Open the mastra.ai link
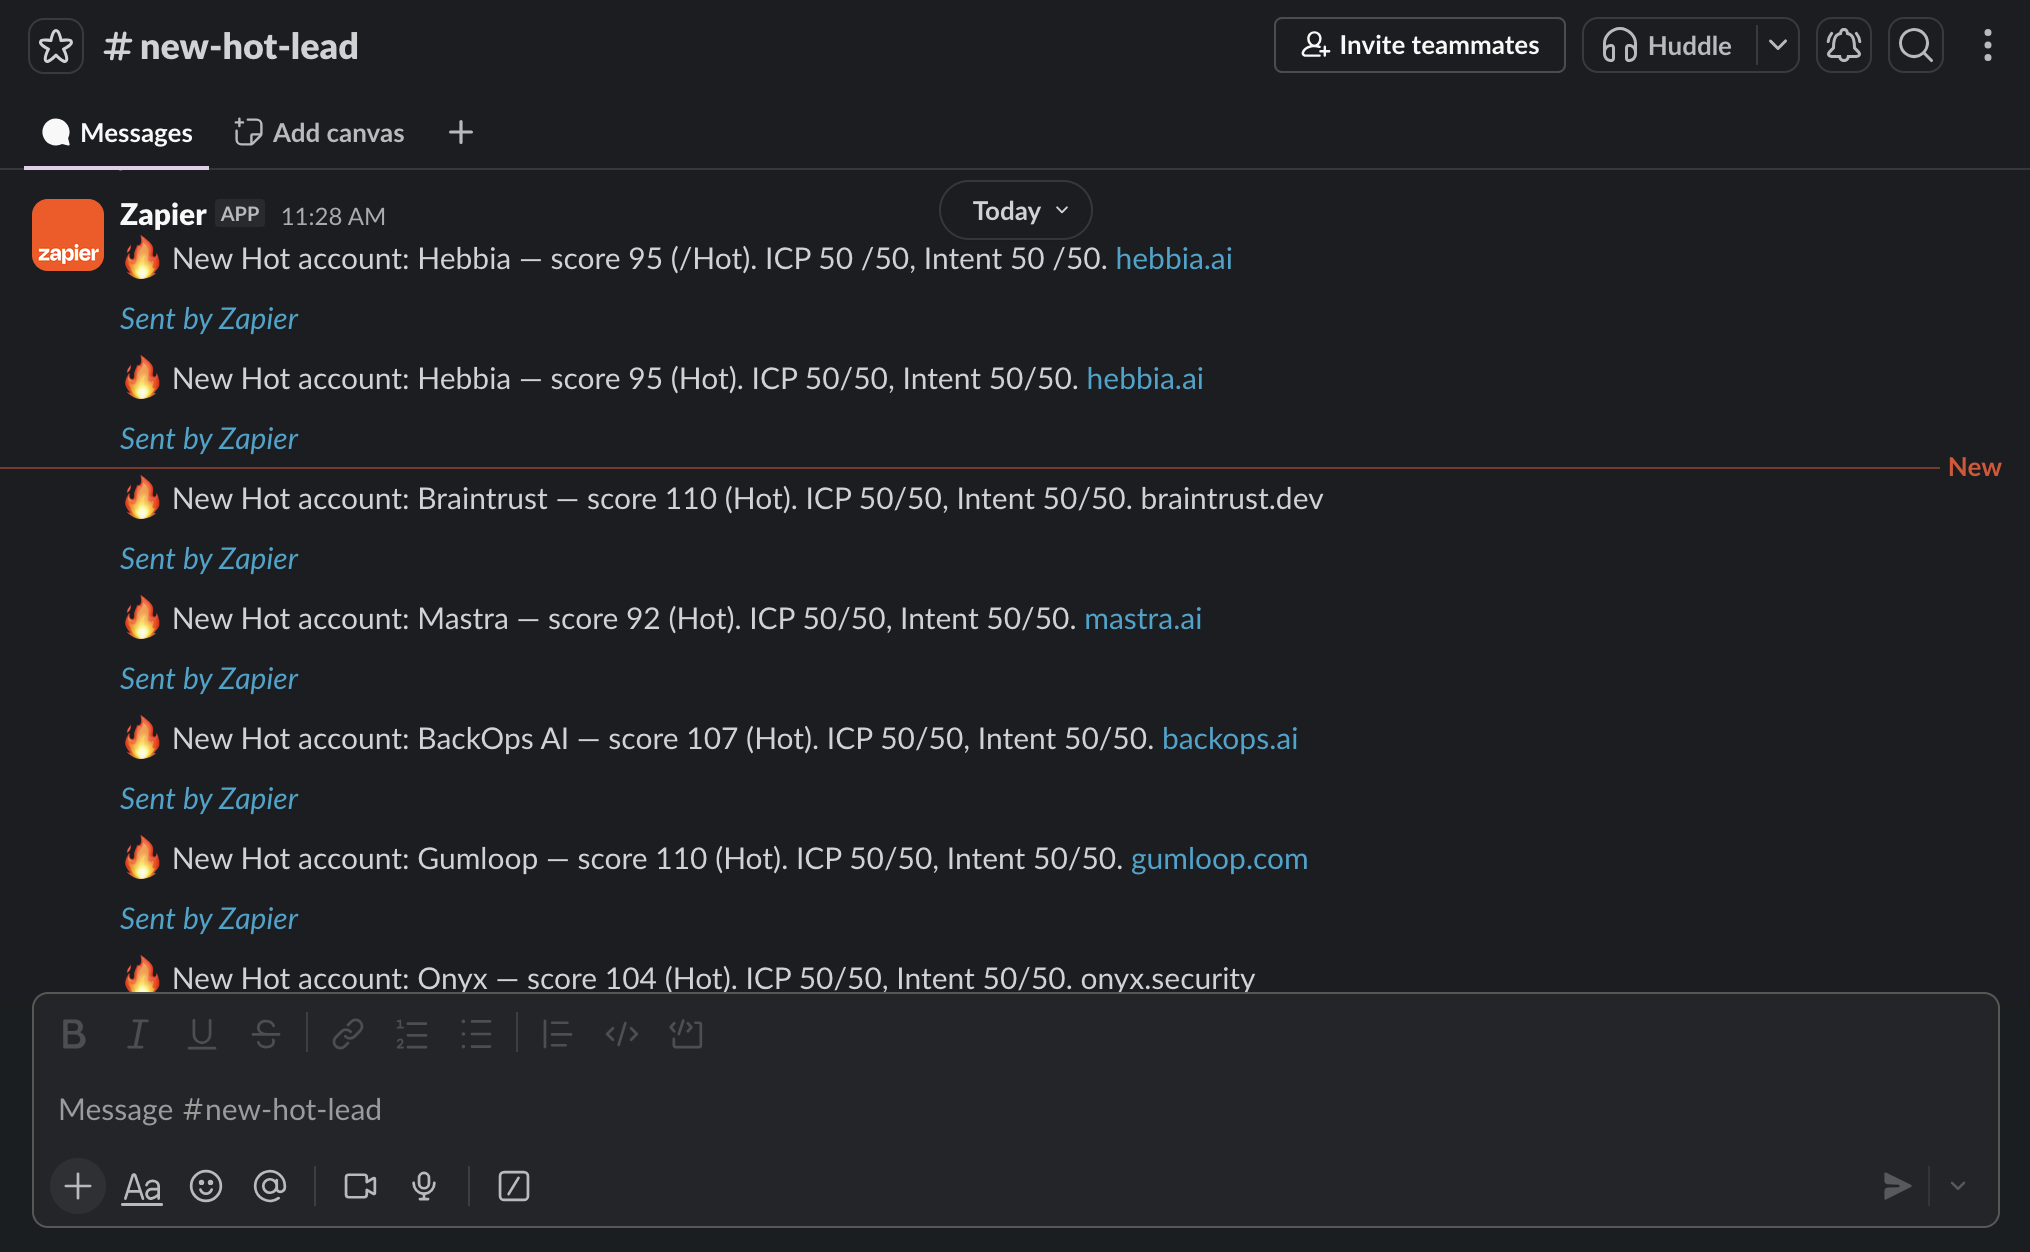2030x1252 pixels. [x=1143, y=618]
